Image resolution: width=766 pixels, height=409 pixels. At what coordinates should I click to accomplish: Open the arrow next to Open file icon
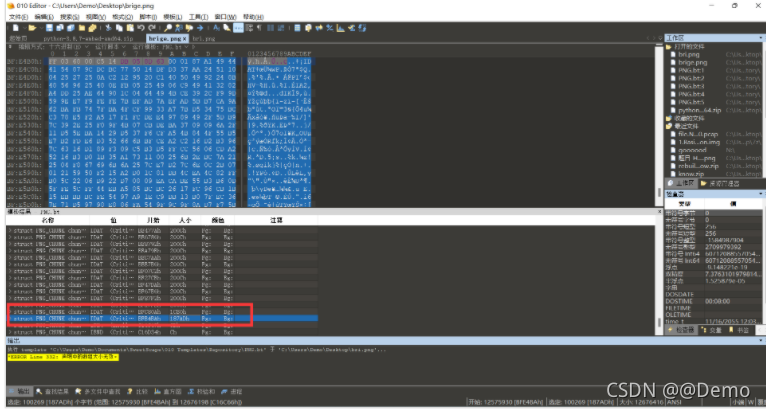click(x=41, y=28)
